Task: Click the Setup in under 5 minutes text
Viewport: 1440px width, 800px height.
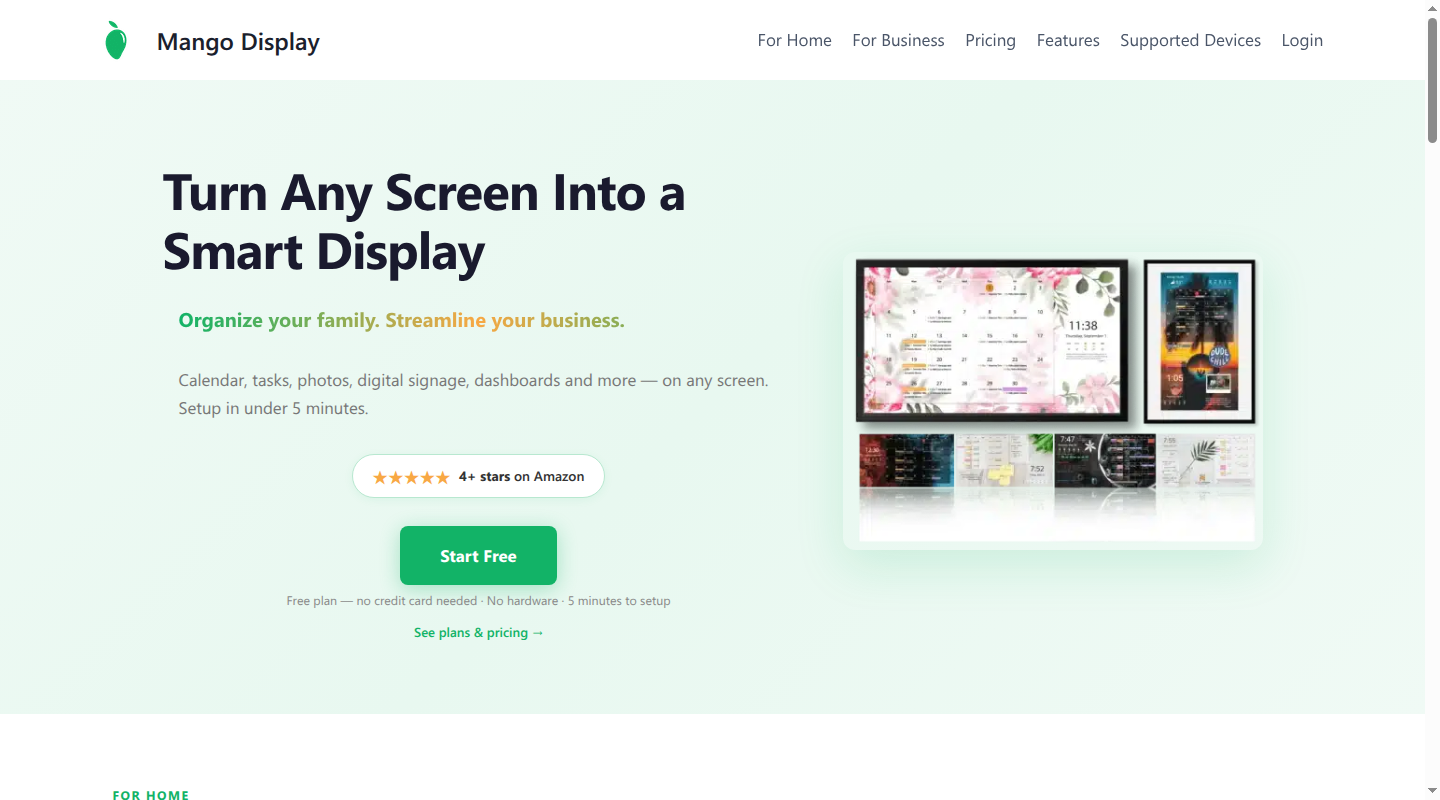Action: click(x=273, y=409)
